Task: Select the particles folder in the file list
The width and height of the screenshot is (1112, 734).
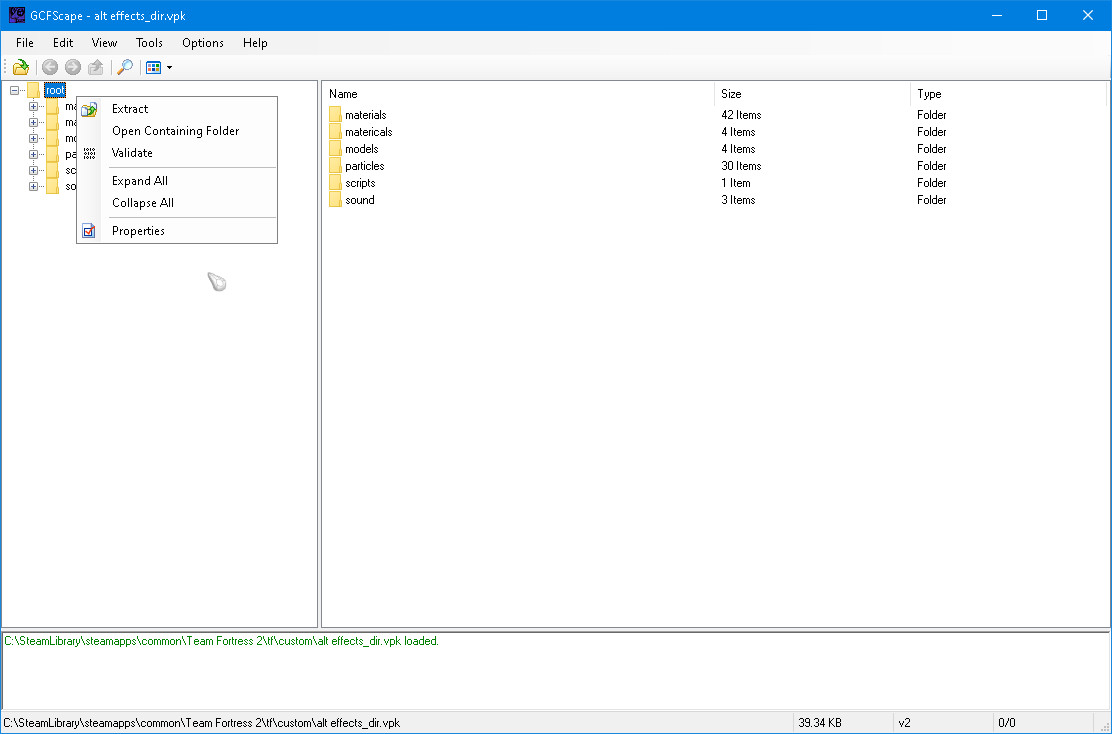Action: [363, 165]
